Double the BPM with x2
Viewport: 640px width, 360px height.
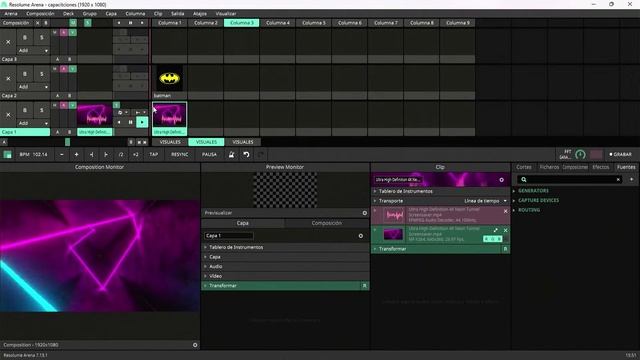pos(136,154)
